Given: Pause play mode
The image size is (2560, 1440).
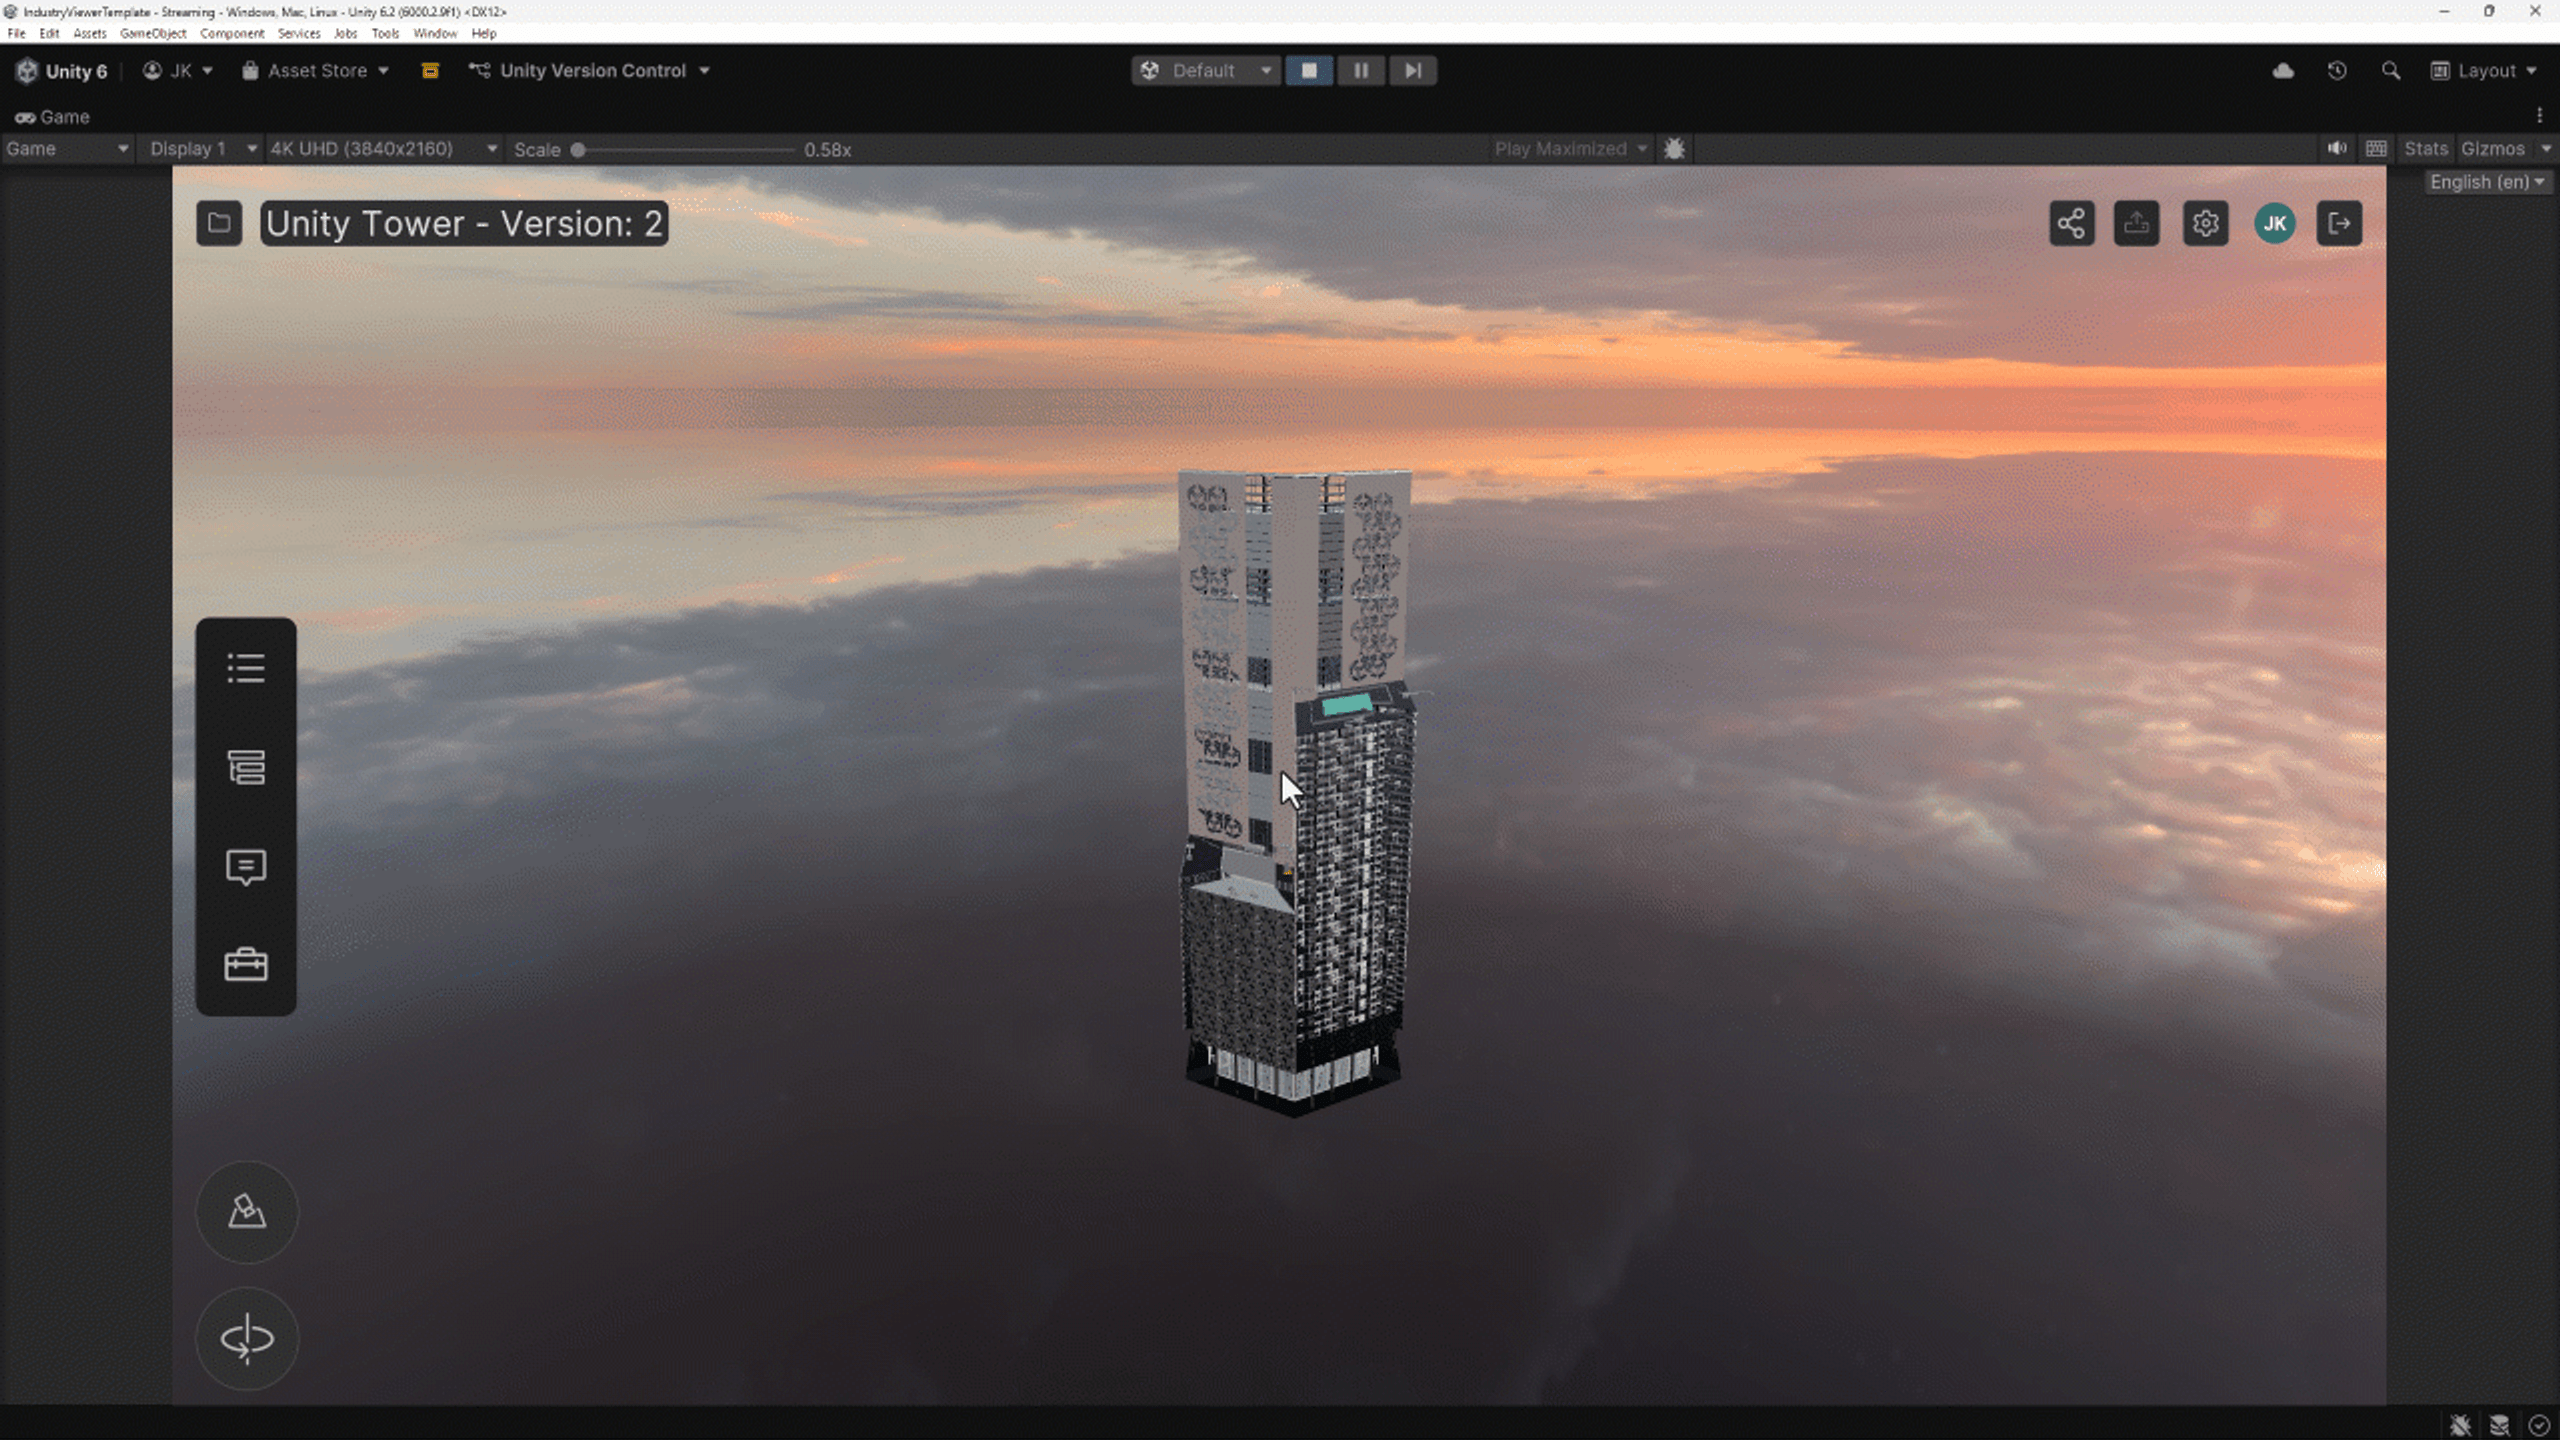Looking at the screenshot, I should 1361,71.
